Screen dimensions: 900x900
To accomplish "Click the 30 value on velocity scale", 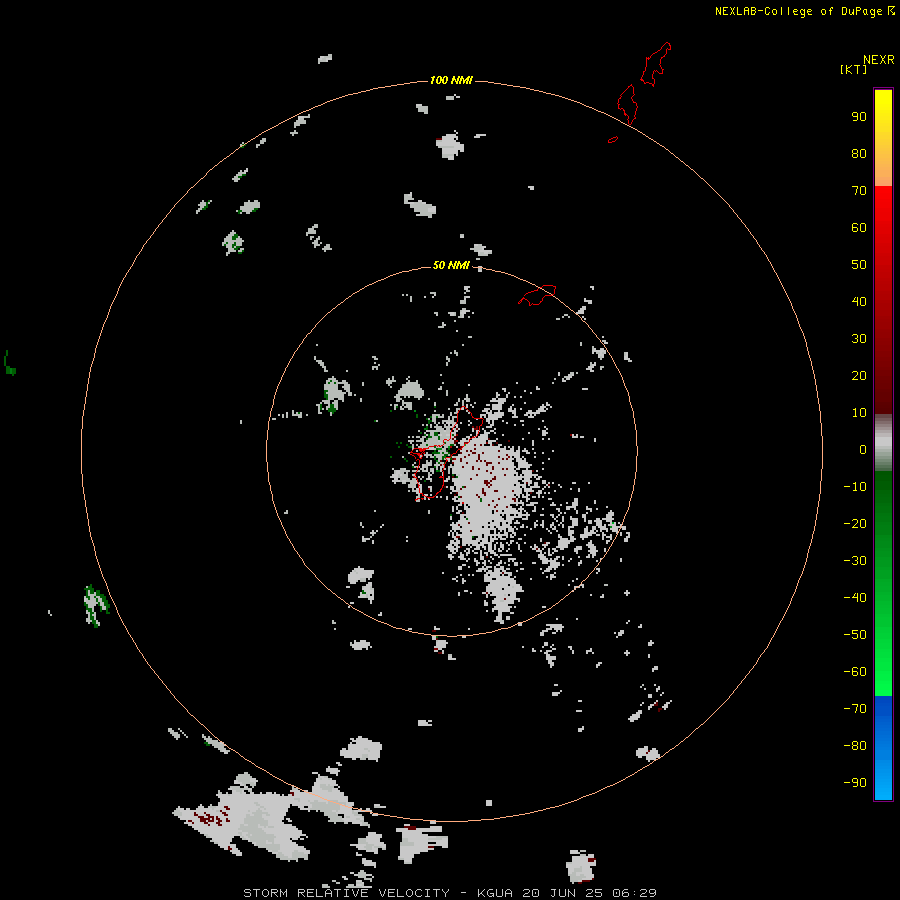I will pyautogui.click(x=859, y=339).
